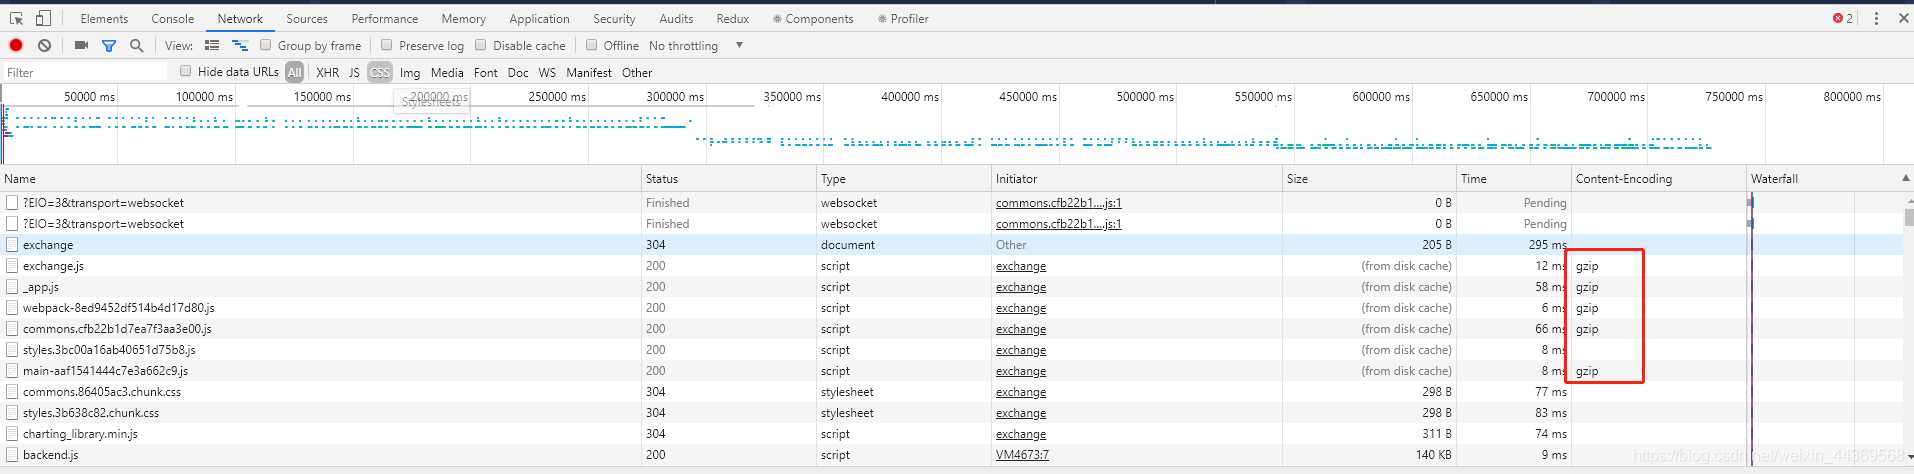Toggle the filter funnel icon

tap(109, 45)
